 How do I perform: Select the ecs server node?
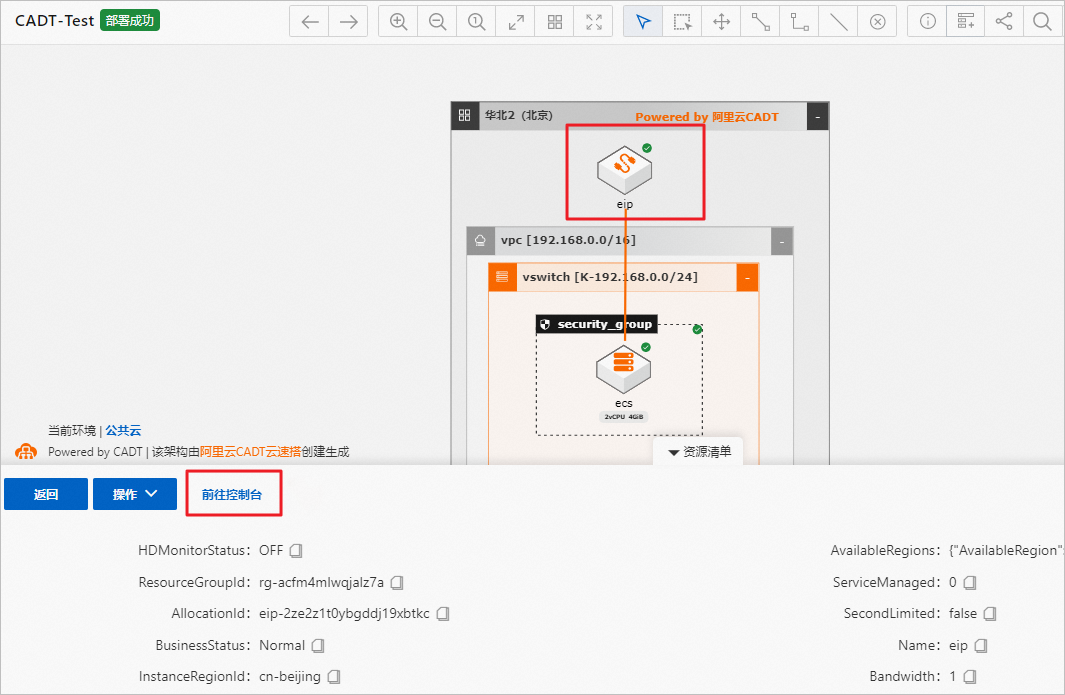click(624, 369)
